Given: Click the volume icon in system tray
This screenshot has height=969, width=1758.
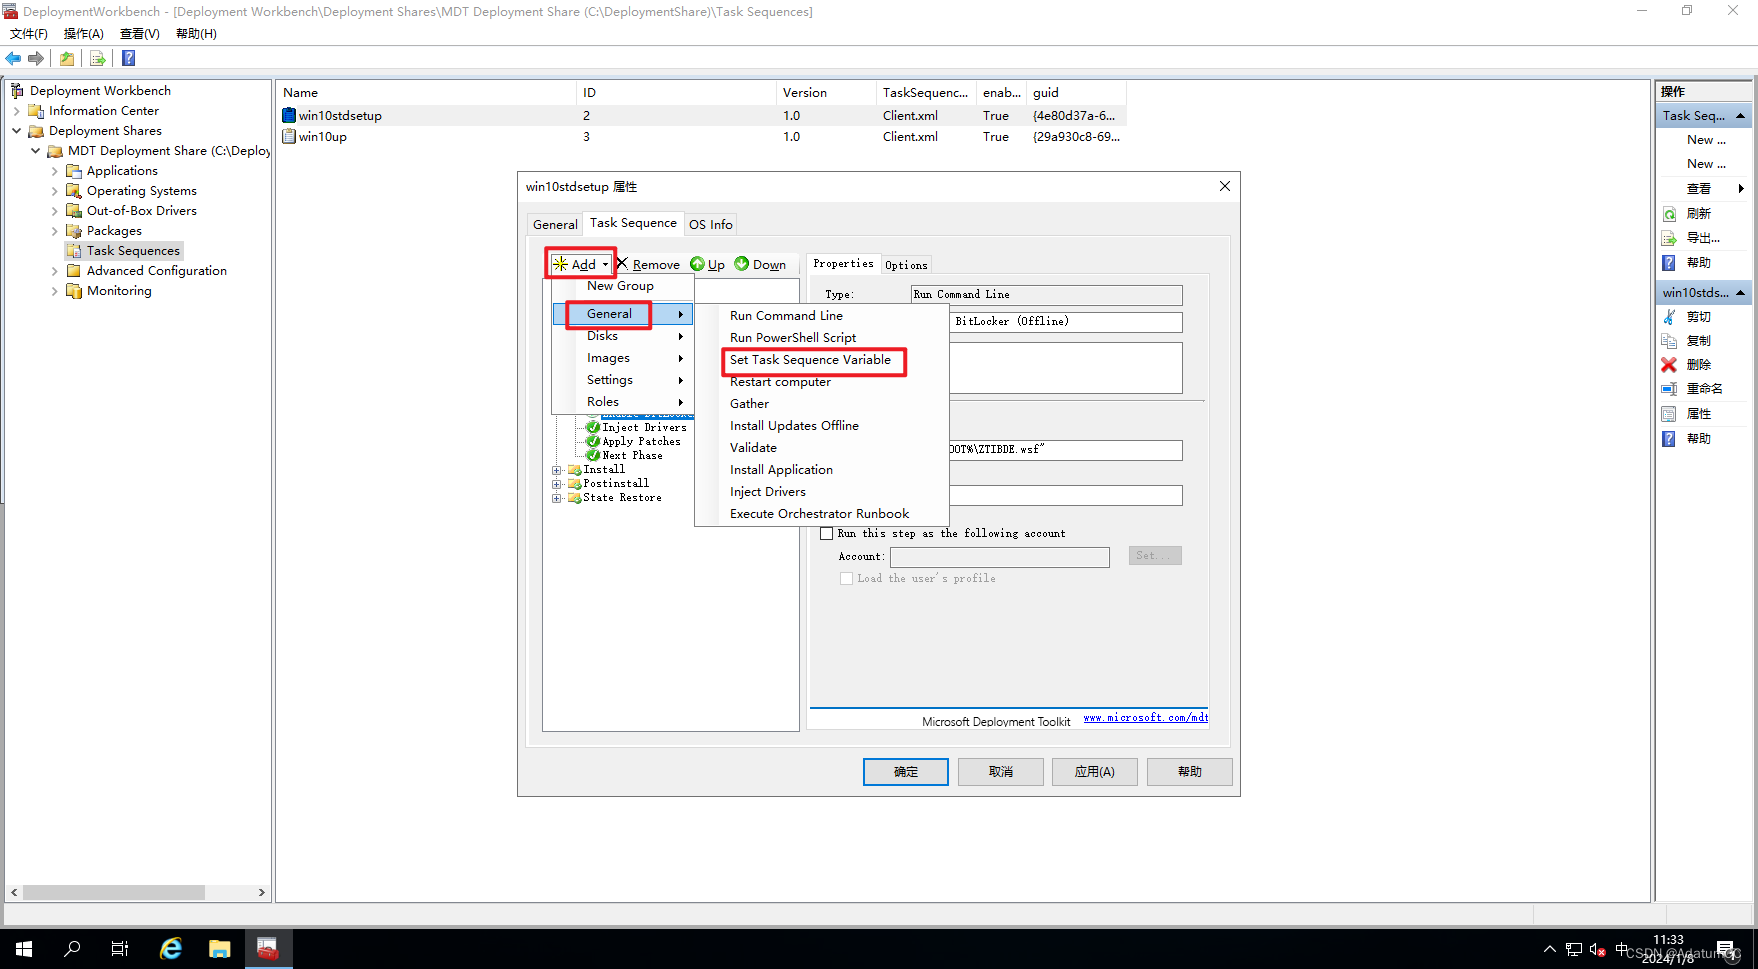Looking at the screenshot, I should tap(1597, 949).
